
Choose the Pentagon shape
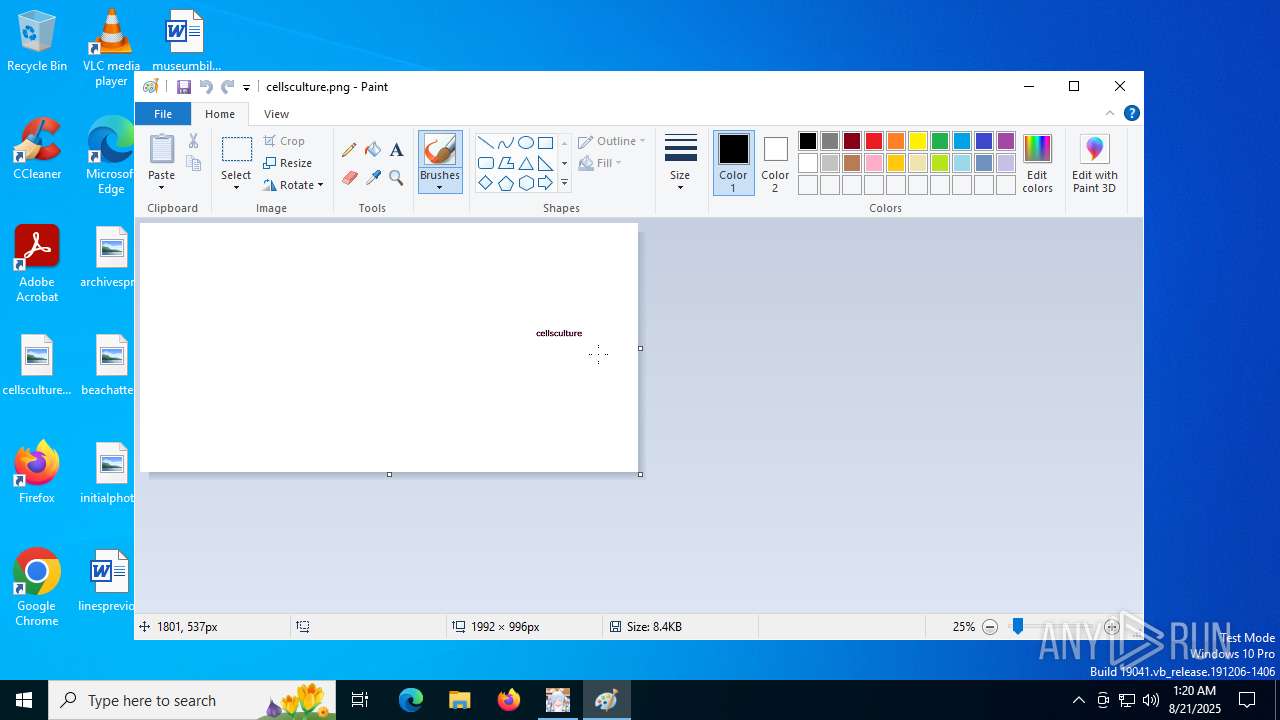(x=505, y=183)
